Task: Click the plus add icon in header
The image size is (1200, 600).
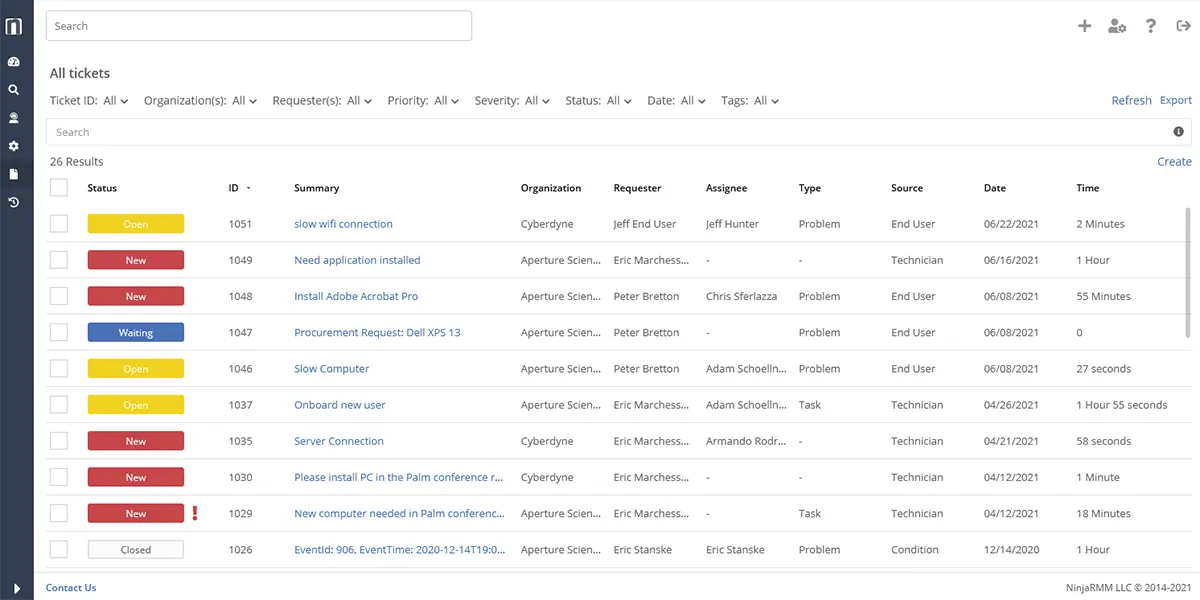Action: (1084, 26)
